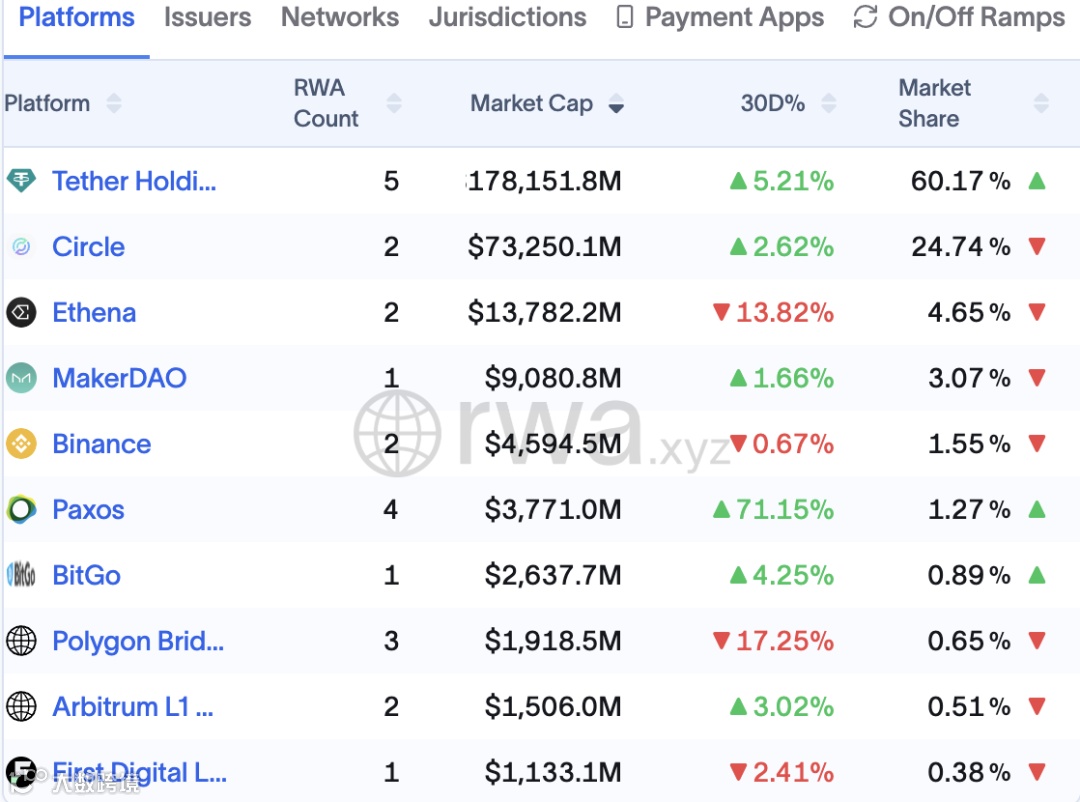Sort by Market Share column arrows
This screenshot has height=802, width=1080.
(x=1041, y=104)
